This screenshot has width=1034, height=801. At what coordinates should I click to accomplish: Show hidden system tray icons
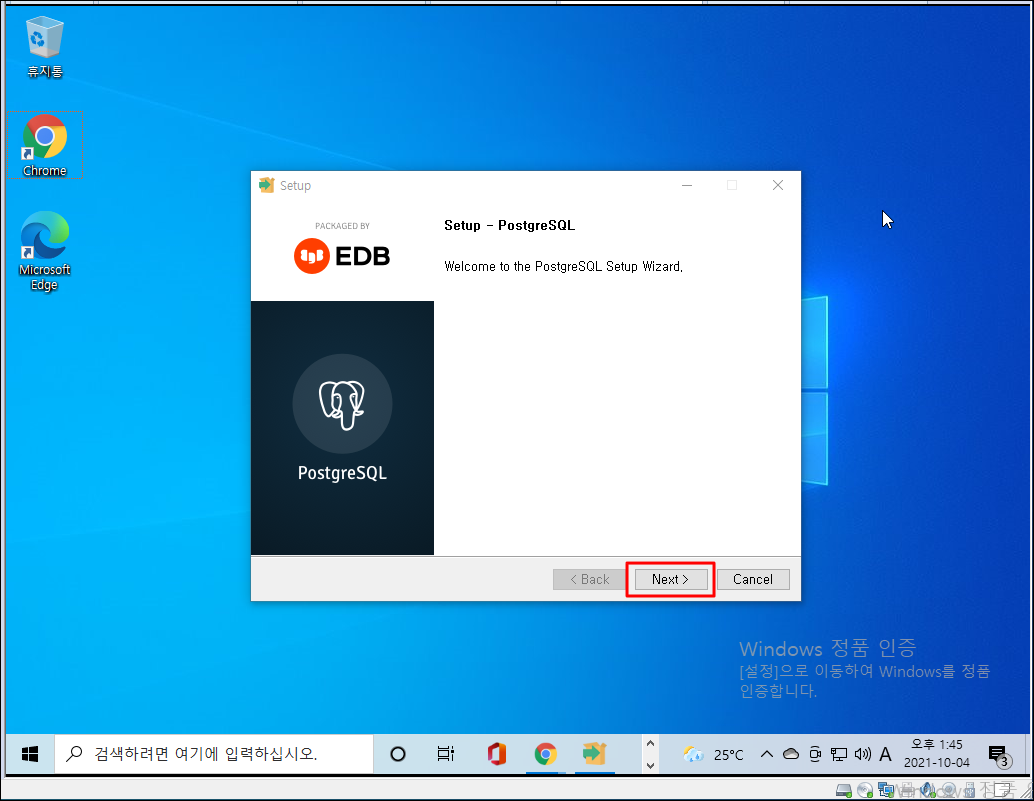[x=766, y=754]
